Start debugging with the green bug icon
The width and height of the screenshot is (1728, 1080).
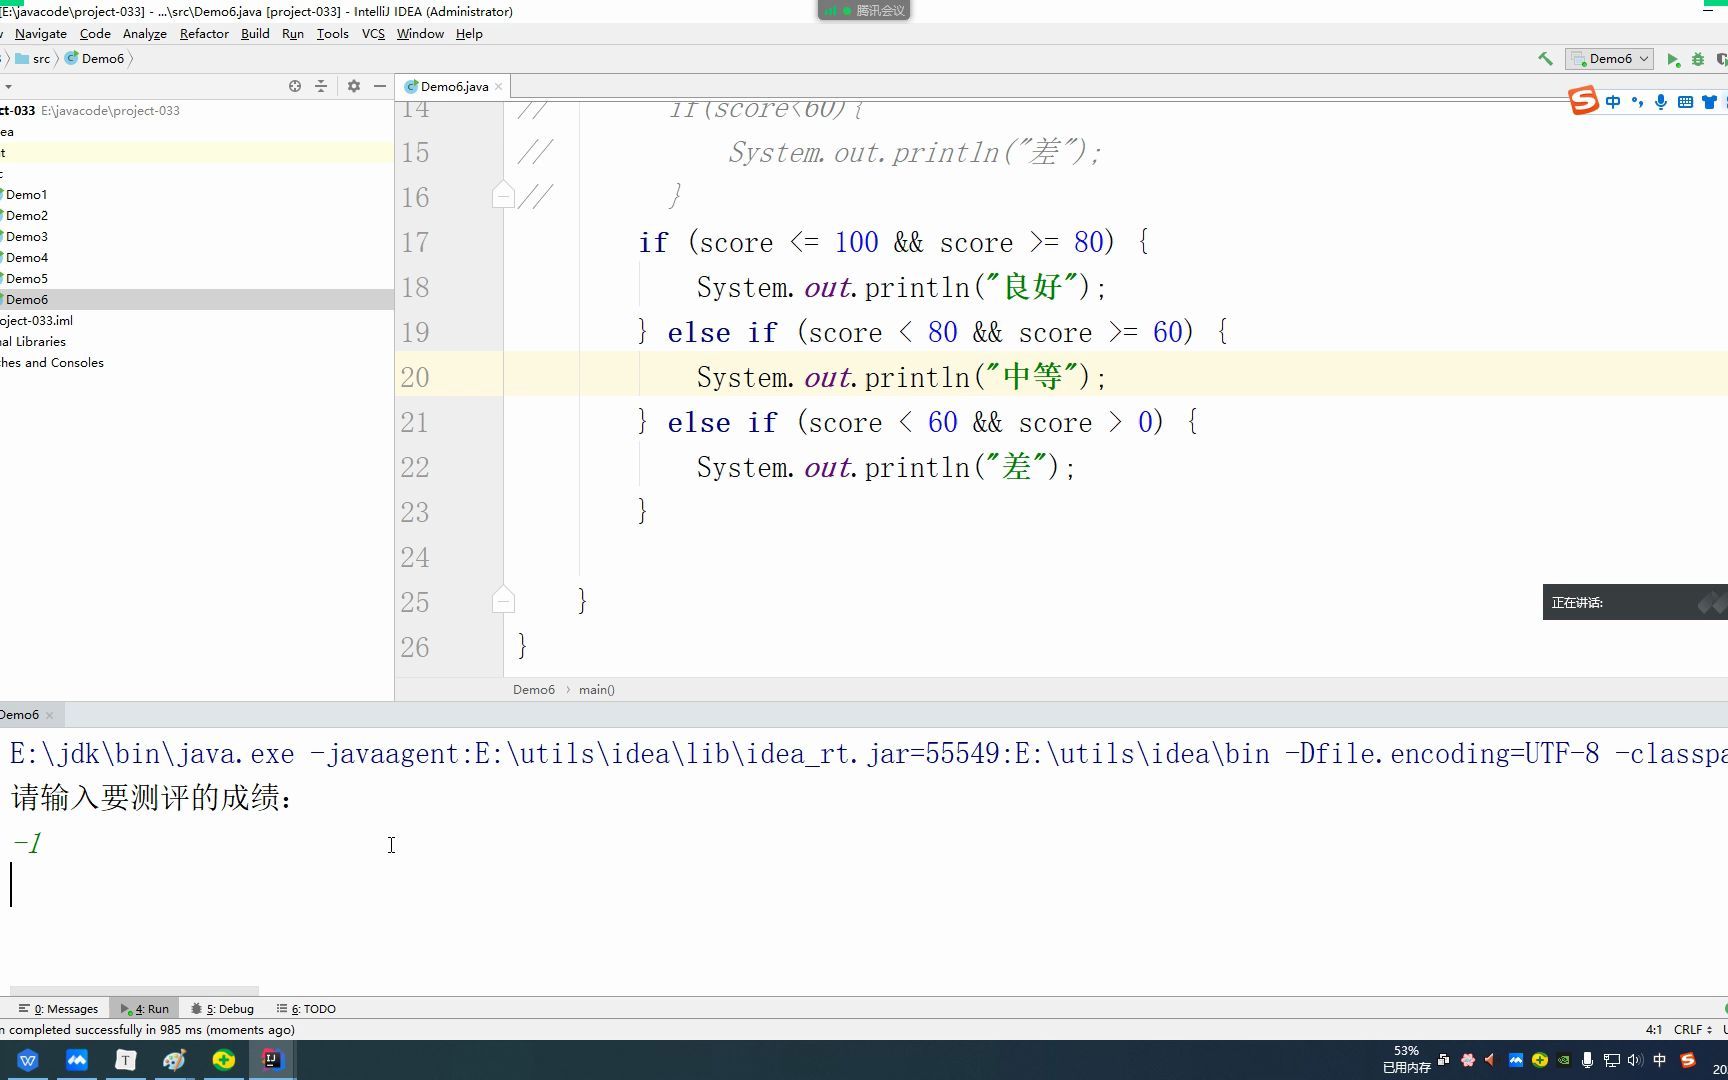pyautogui.click(x=1697, y=60)
